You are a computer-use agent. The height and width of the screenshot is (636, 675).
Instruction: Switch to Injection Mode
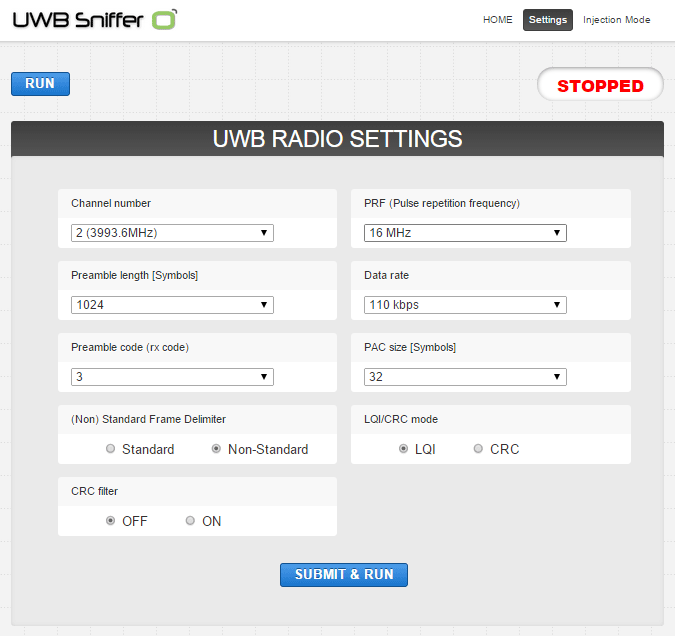[616, 20]
